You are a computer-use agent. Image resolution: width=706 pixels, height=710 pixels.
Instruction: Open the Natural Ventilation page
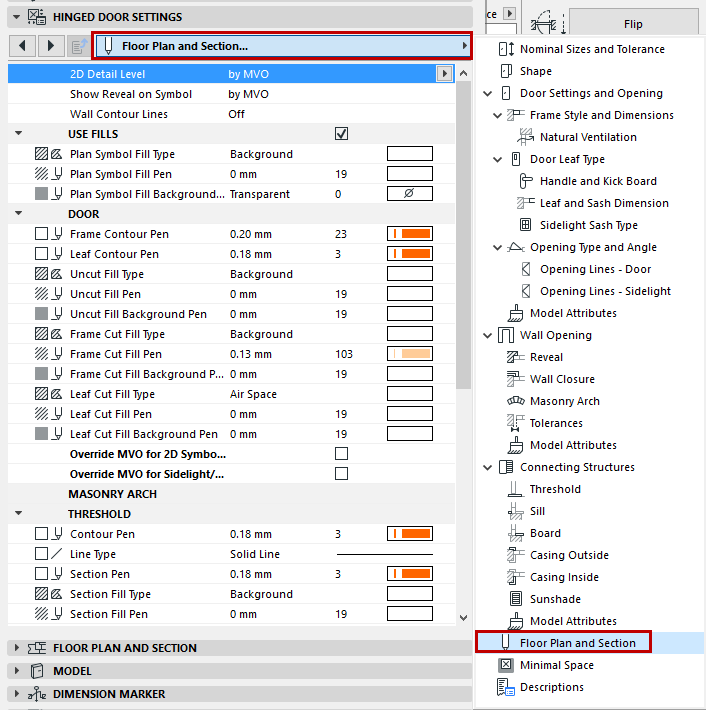(588, 137)
